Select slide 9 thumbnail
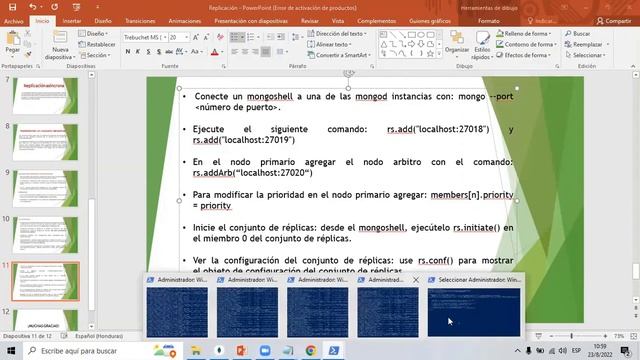Image resolution: width=640 pixels, height=360 pixels. pos(45,189)
